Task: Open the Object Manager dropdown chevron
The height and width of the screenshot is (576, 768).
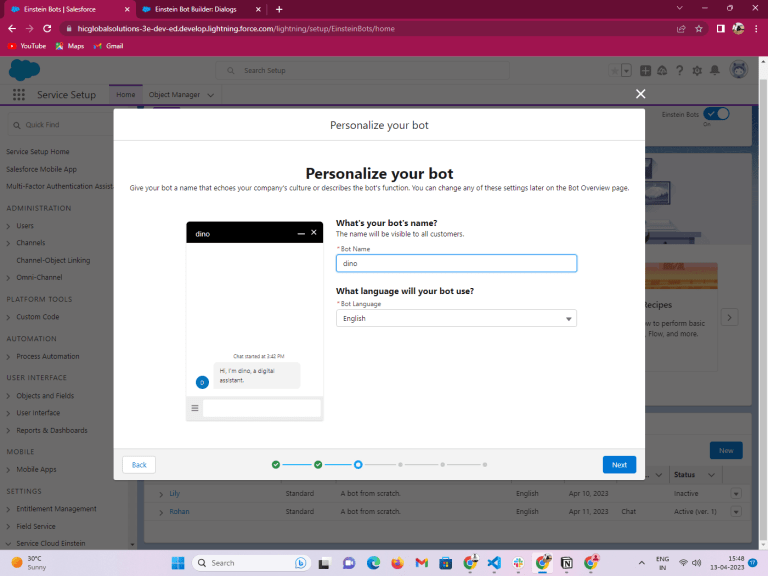Action: click(x=211, y=95)
